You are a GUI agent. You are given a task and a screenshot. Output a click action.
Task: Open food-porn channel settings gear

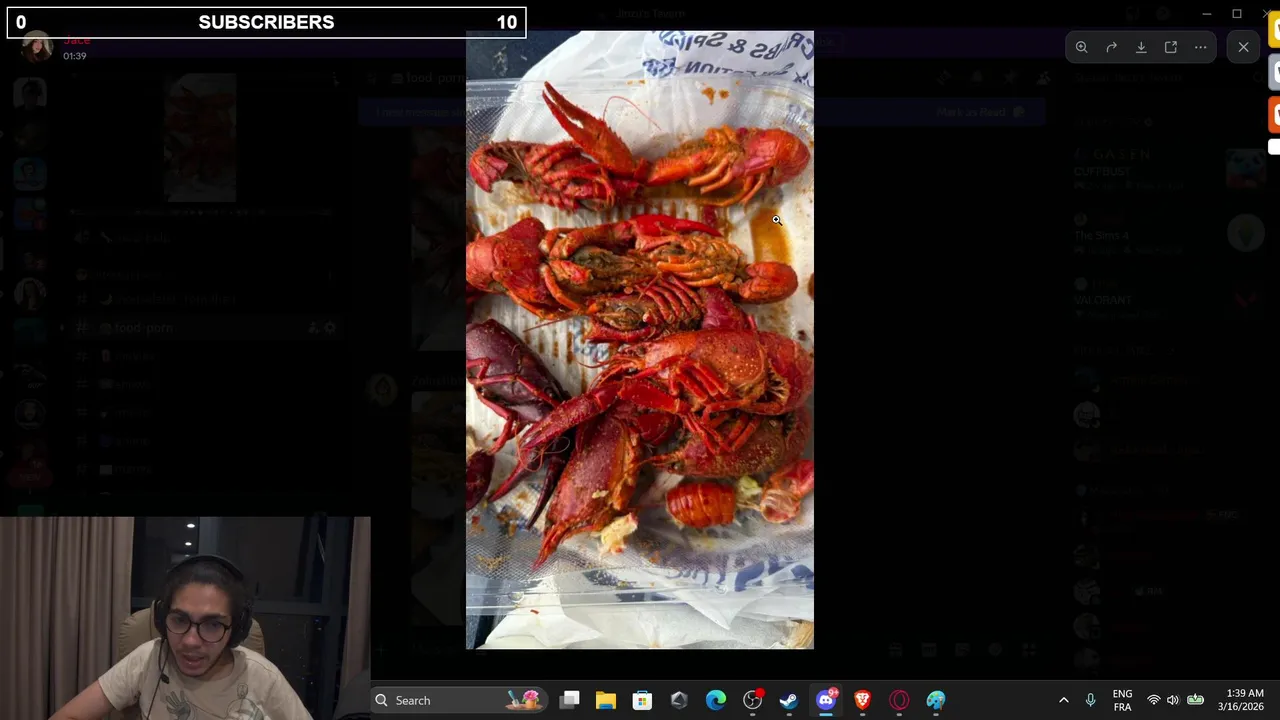[330, 328]
